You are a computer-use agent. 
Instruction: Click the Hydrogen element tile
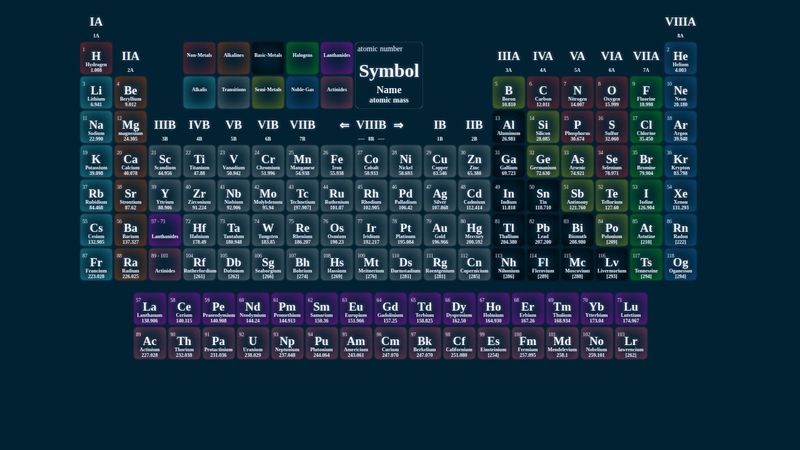pyautogui.click(x=96, y=59)
